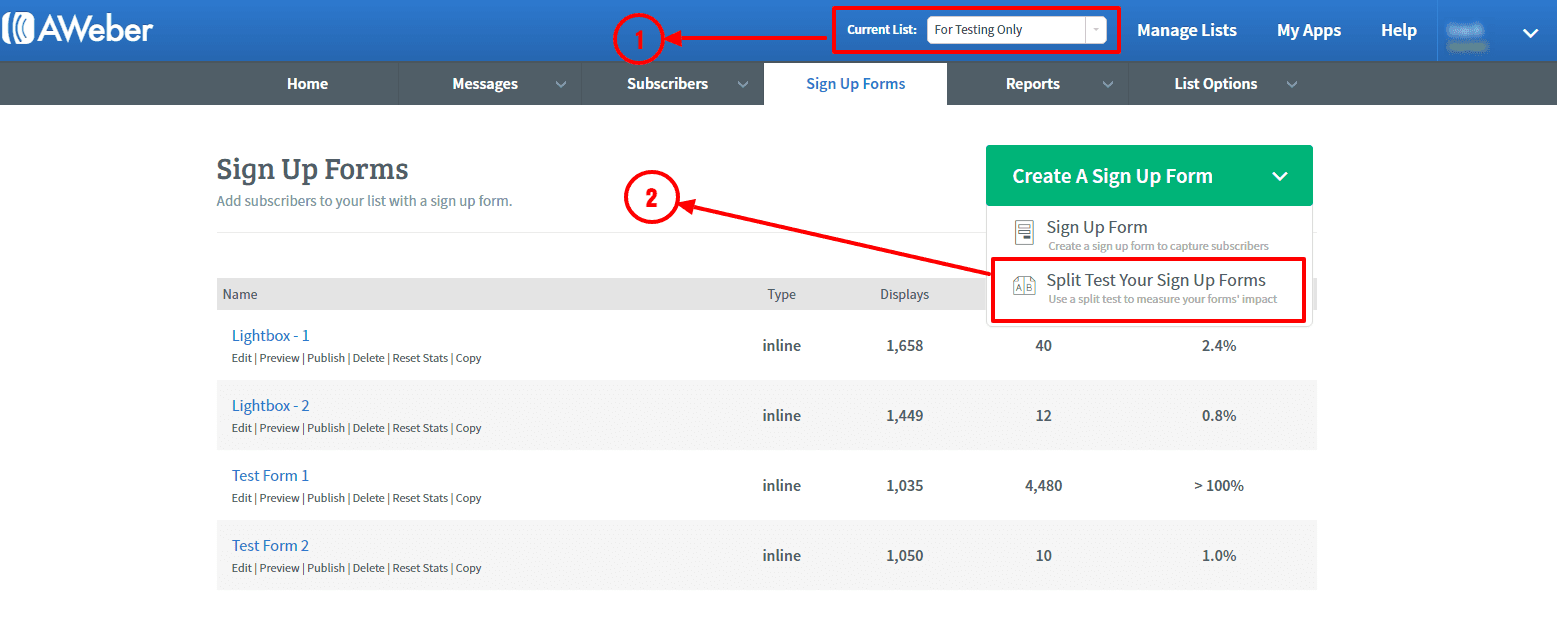The height and width of the screenshot is (630, 1557).
Task: Choose the Sign Up Form menu option
Action: 1096,228
